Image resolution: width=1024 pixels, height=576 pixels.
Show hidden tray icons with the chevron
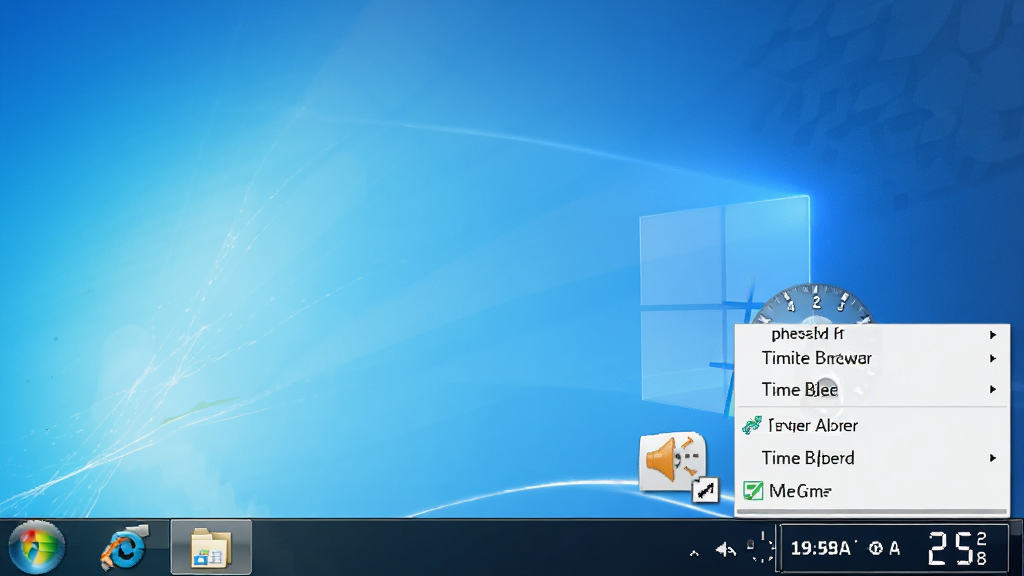point(694,553)
